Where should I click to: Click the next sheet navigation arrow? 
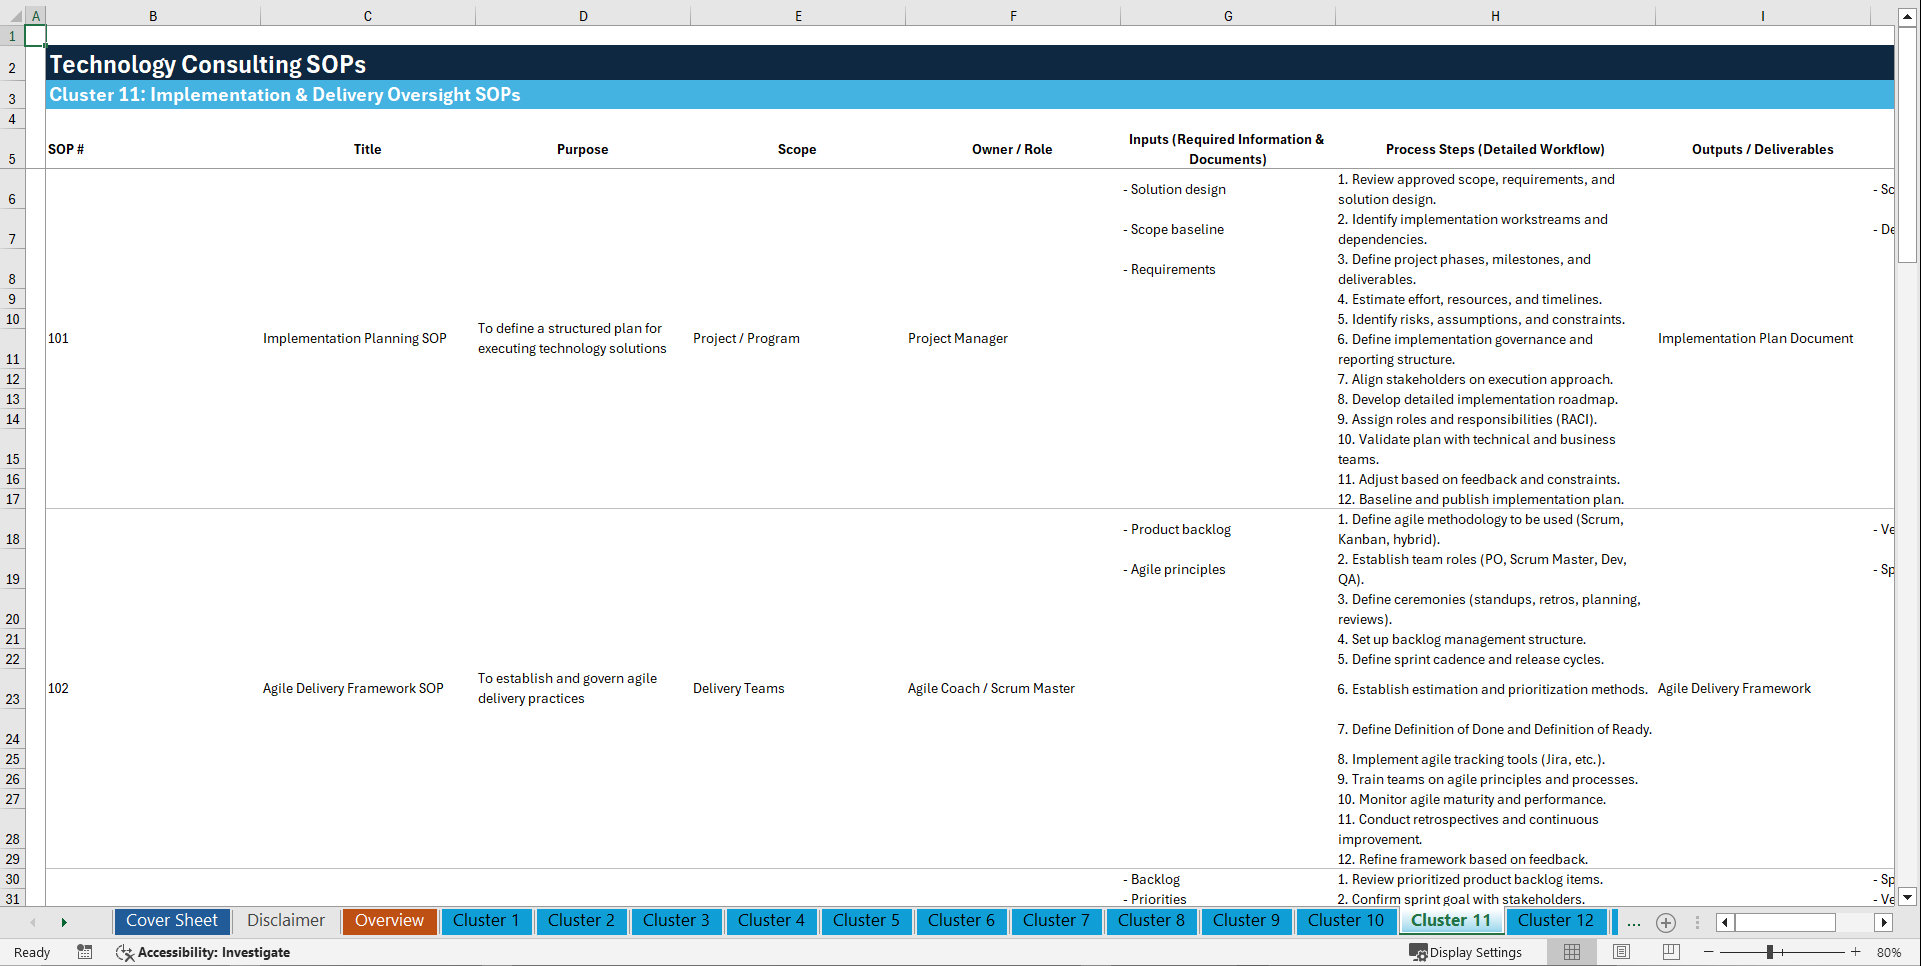(x=63, y=922)
